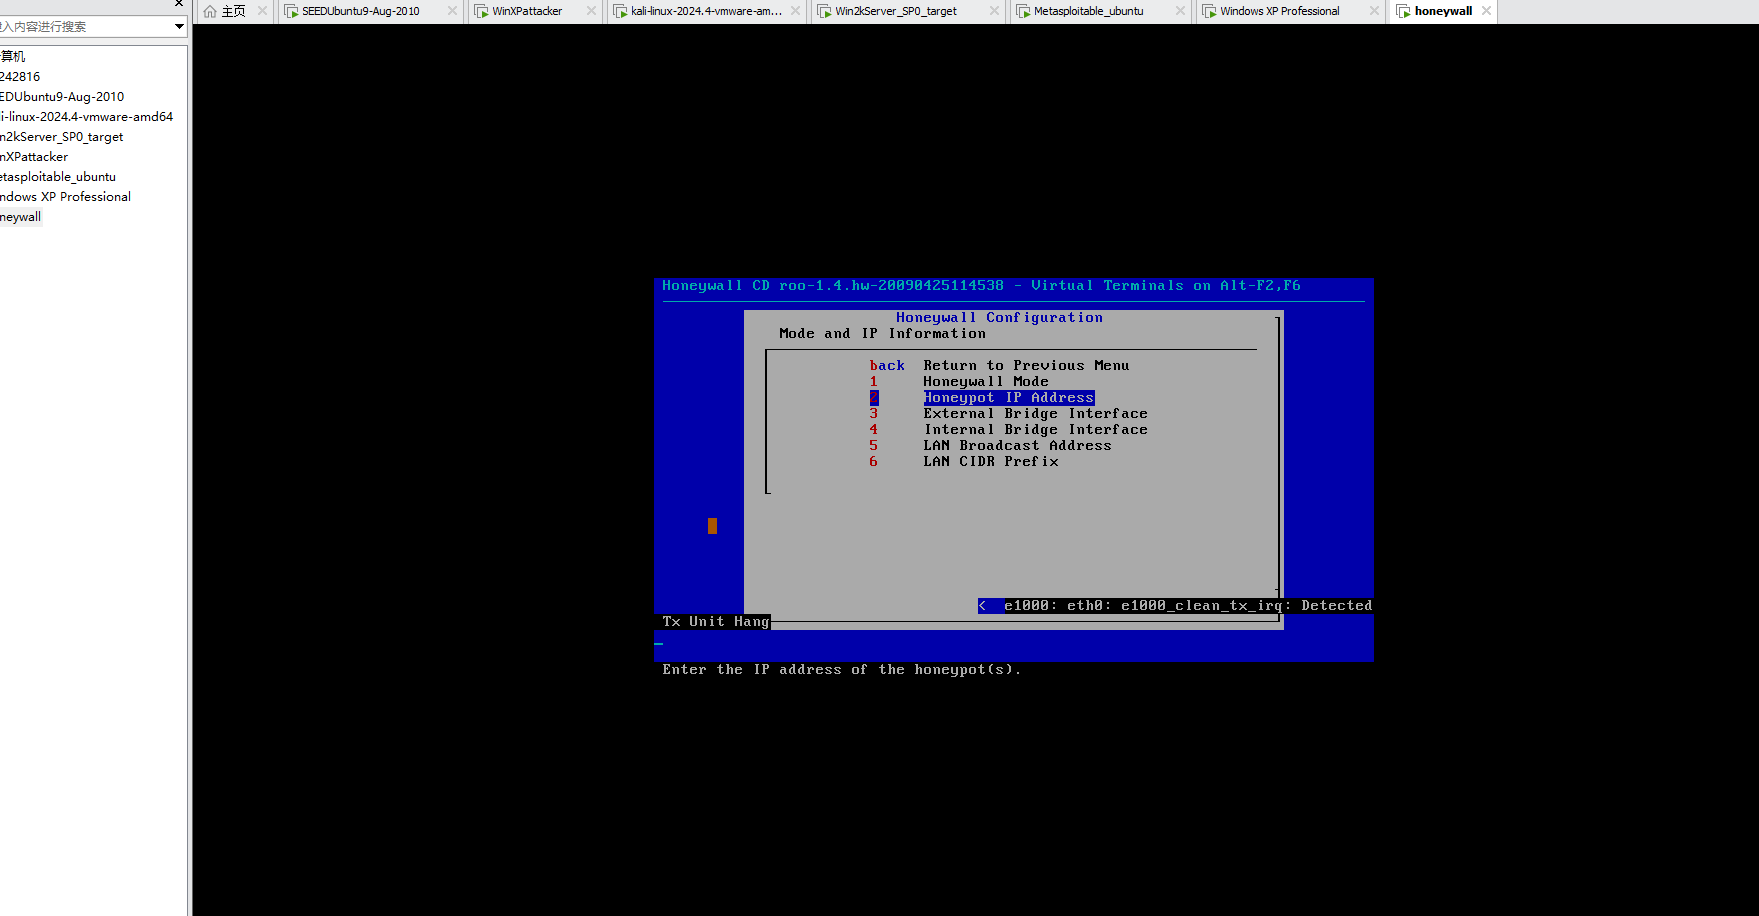
Task: Select the 242816 item in the library
Action: (20, 77)
